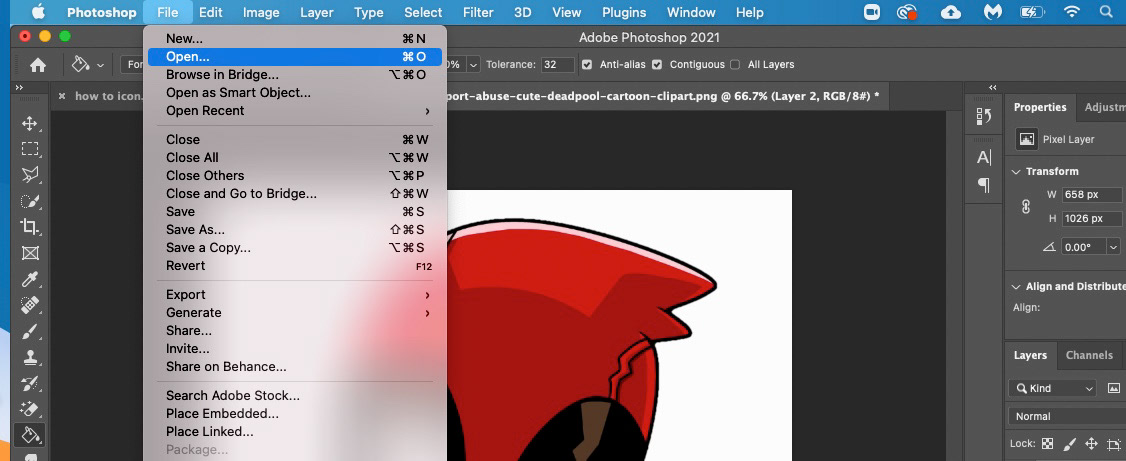Collapse the Align and Distribute section

(1016, 287)
